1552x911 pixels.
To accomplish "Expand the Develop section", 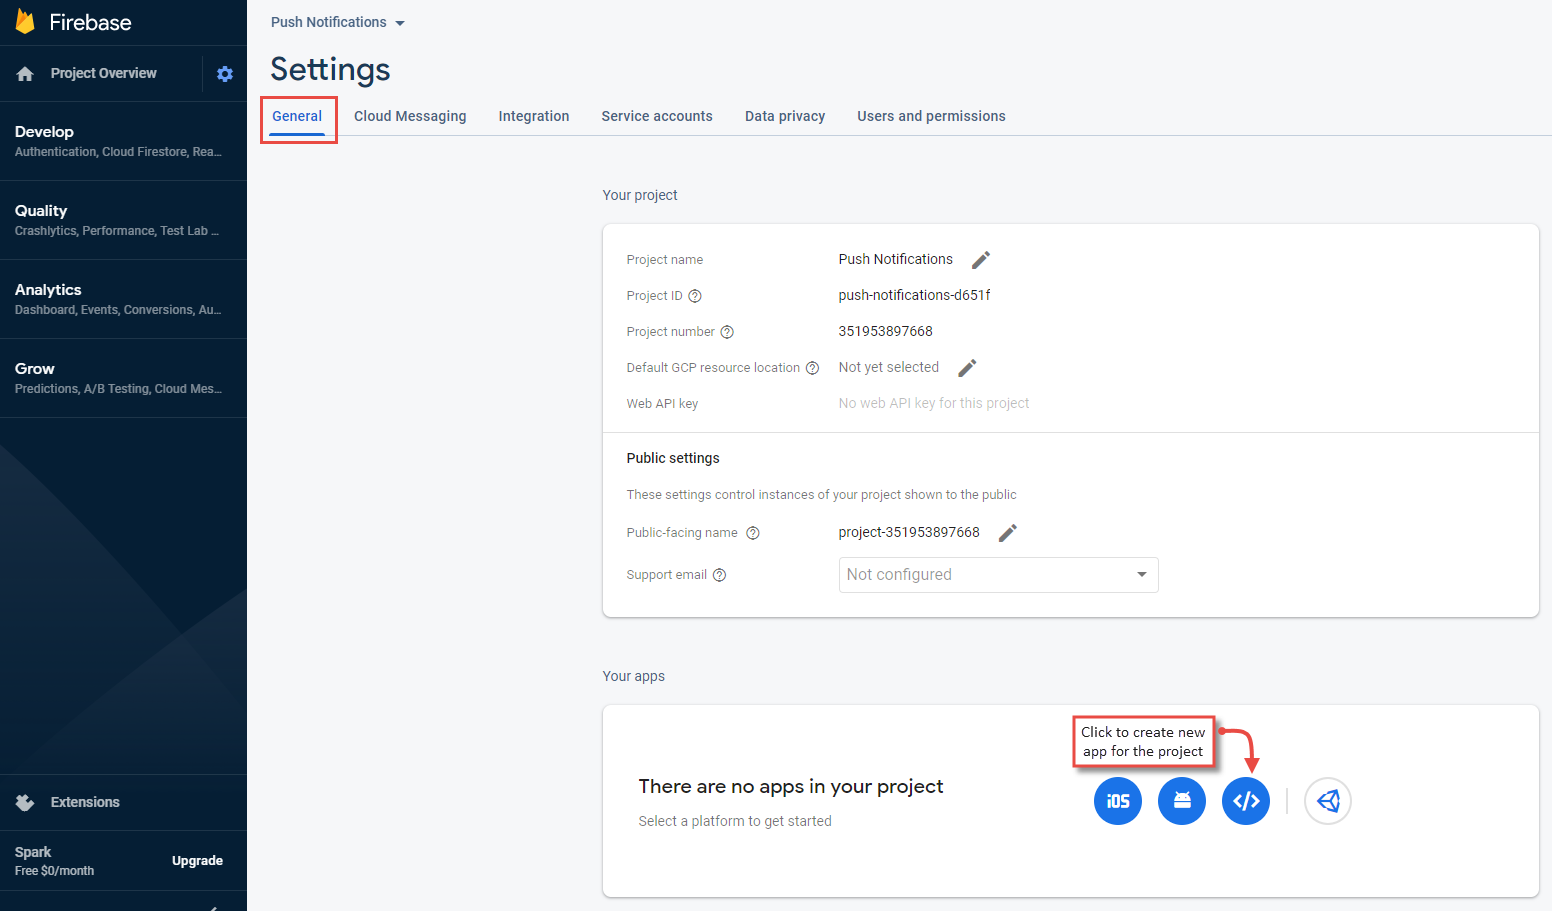I will point(123,141).
